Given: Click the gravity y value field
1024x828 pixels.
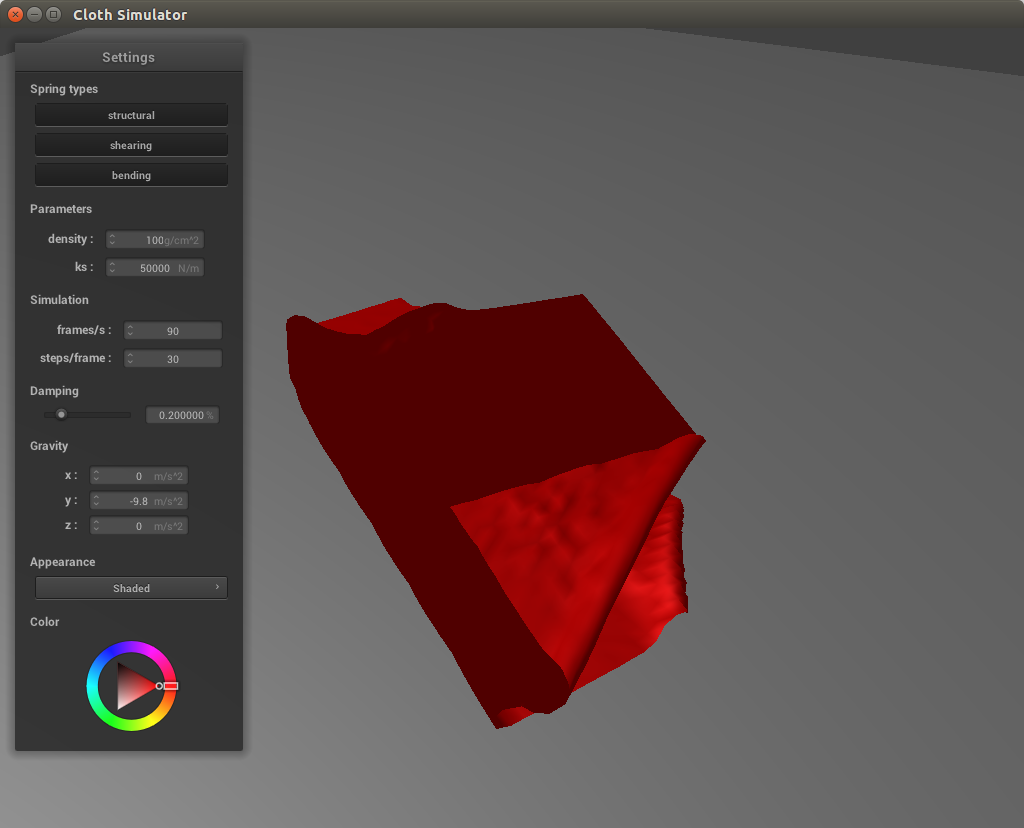Looking at the screenshot, I should tap(142, 501).
